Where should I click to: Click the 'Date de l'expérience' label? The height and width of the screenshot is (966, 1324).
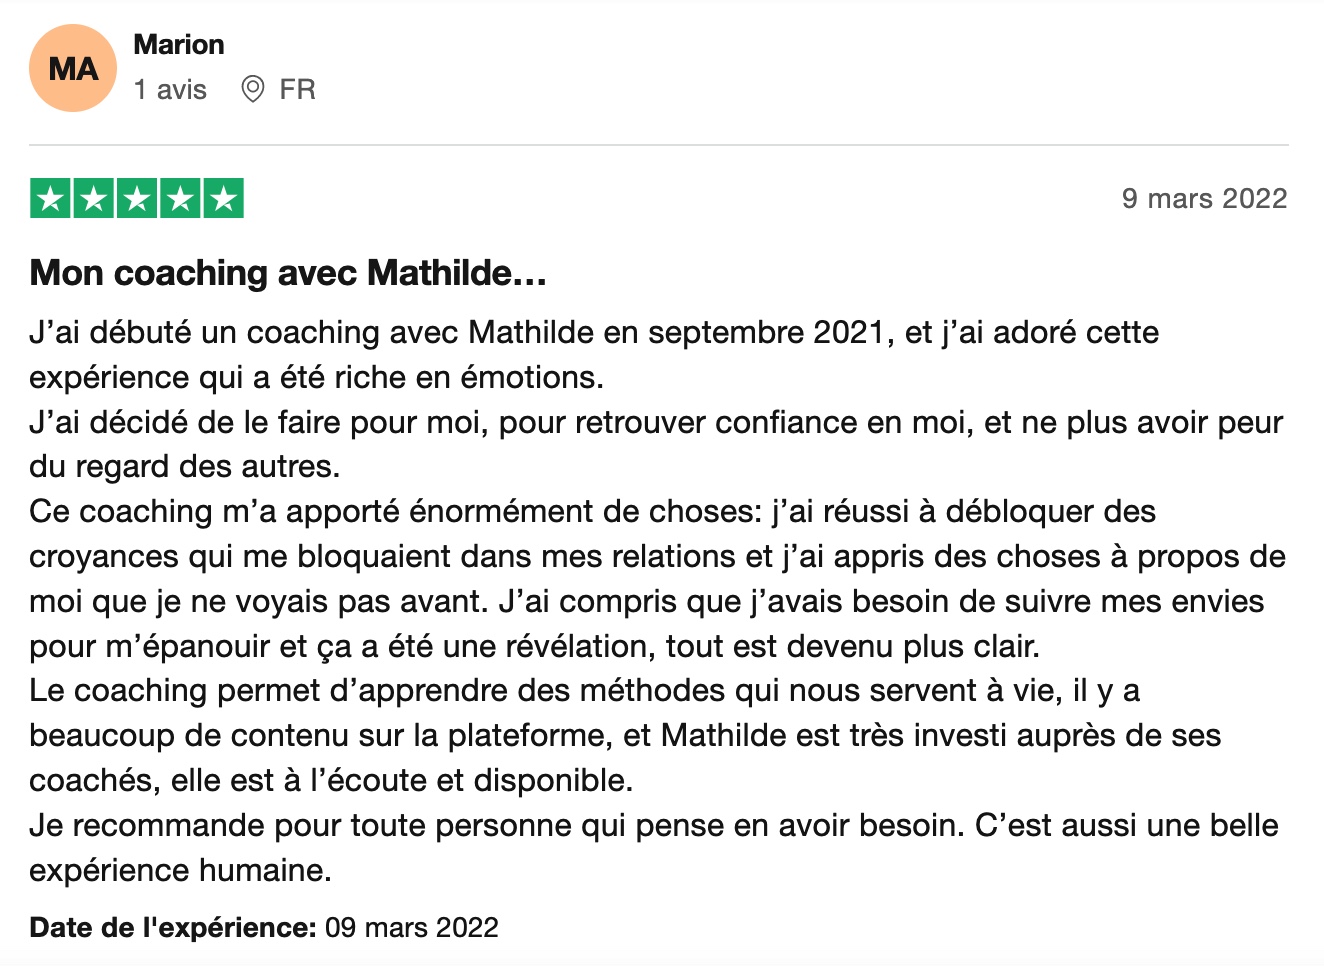173,928
